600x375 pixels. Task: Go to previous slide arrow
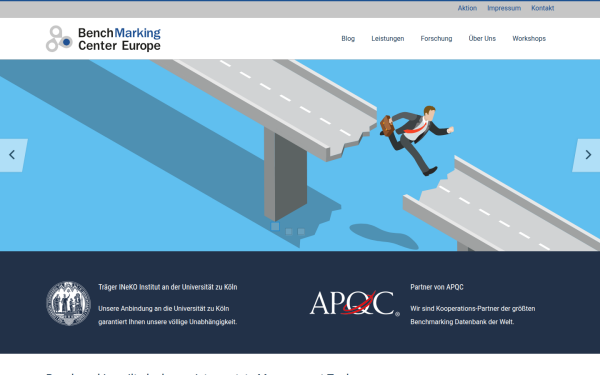click(x=13, y=155)
